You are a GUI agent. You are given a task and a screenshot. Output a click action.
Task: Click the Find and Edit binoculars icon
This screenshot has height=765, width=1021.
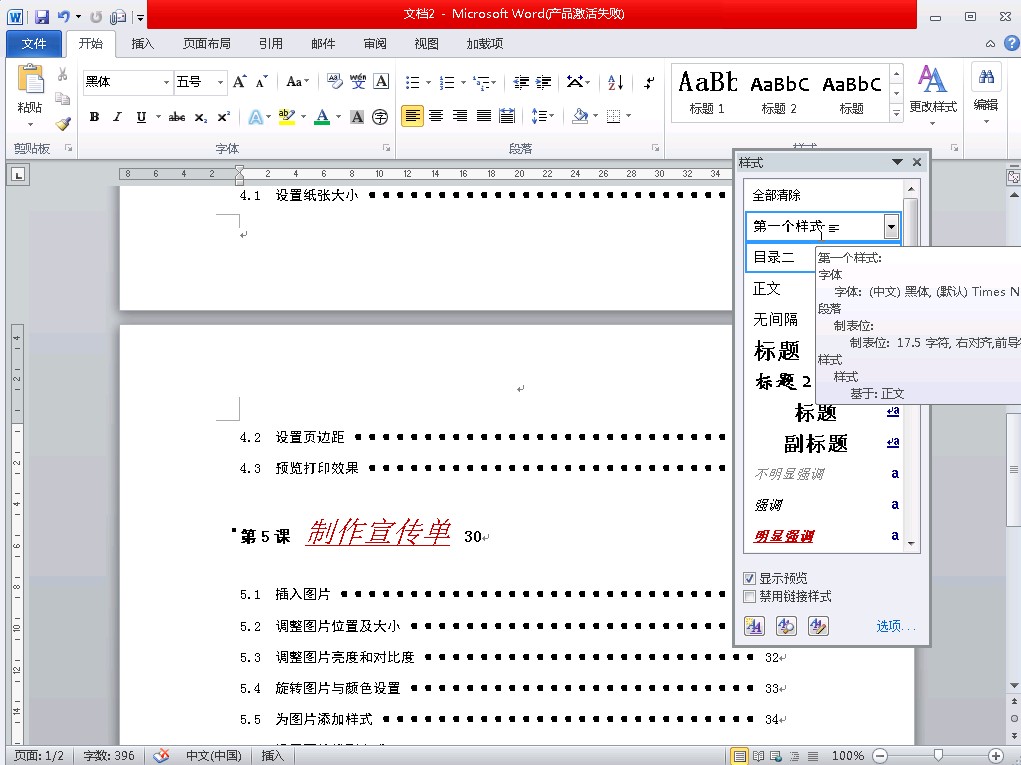(x=986, y=90)
